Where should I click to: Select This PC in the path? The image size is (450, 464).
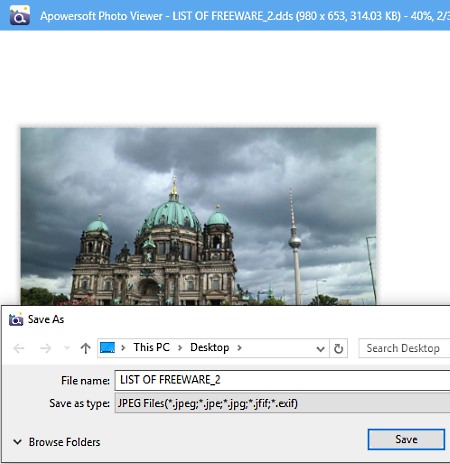[x=152, y=347]
